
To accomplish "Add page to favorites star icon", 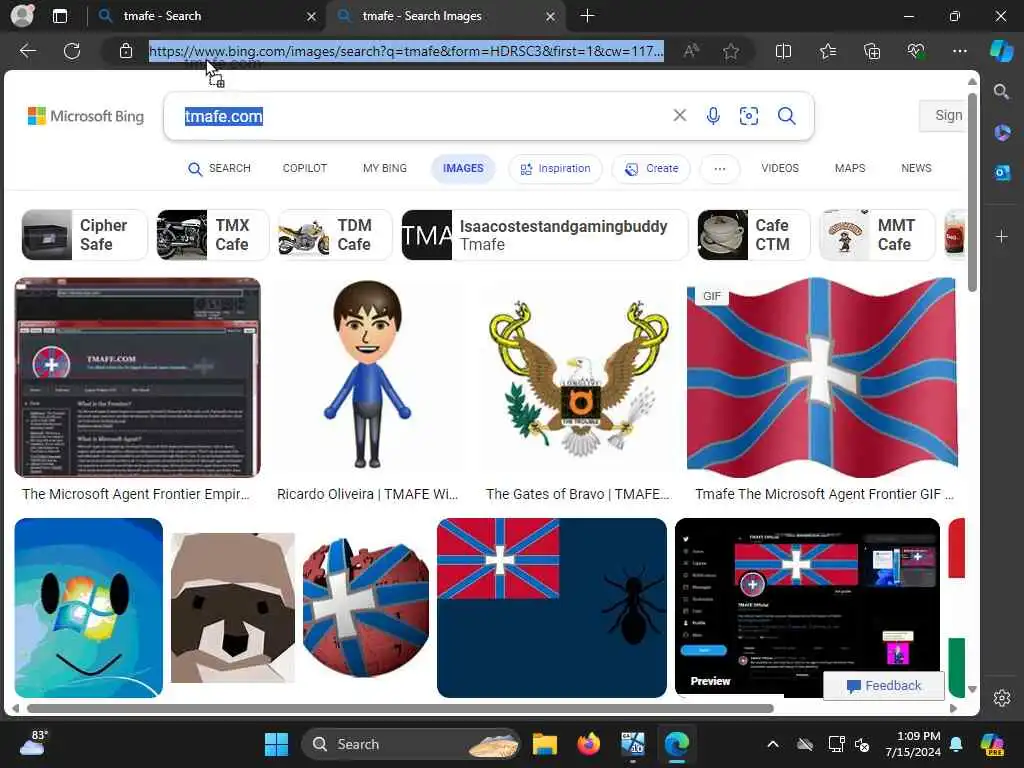I will pyautogui.click(x=731, y=51).
